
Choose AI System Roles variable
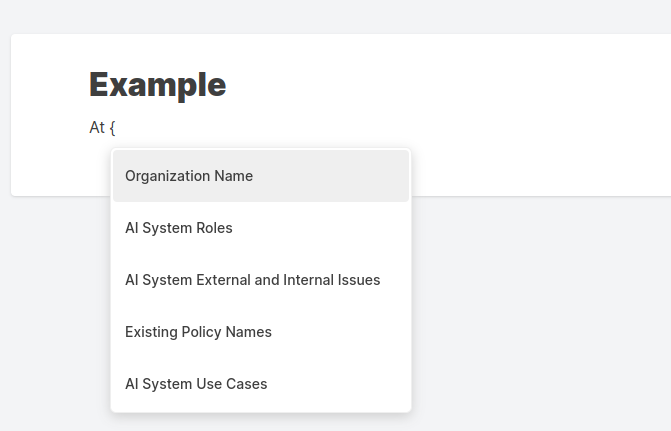click(179, 228)
